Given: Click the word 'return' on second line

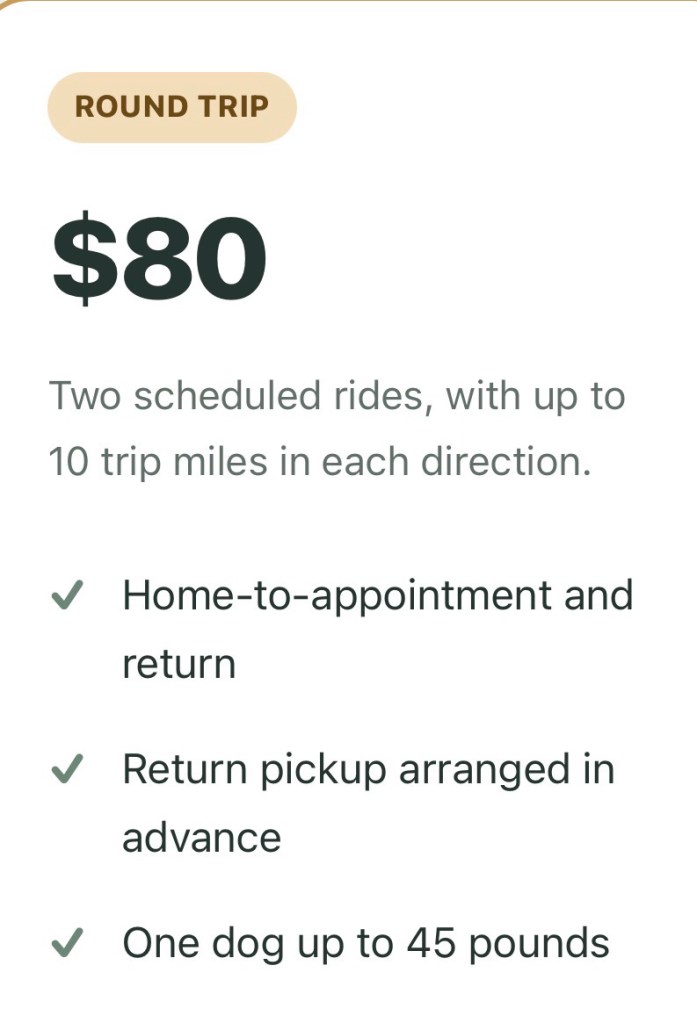Looking at the screenshot, I should click(179, 665).
